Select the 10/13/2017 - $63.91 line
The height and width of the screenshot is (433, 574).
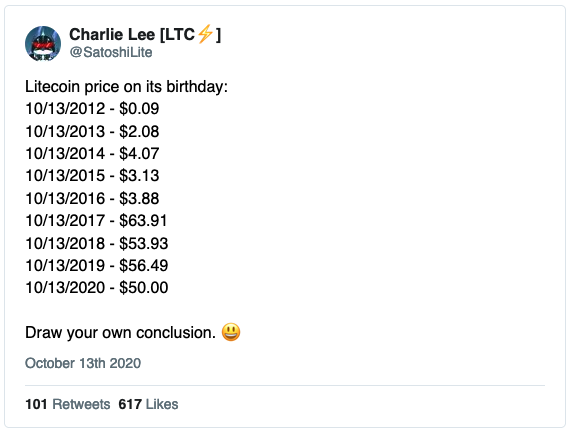(96, 221)
